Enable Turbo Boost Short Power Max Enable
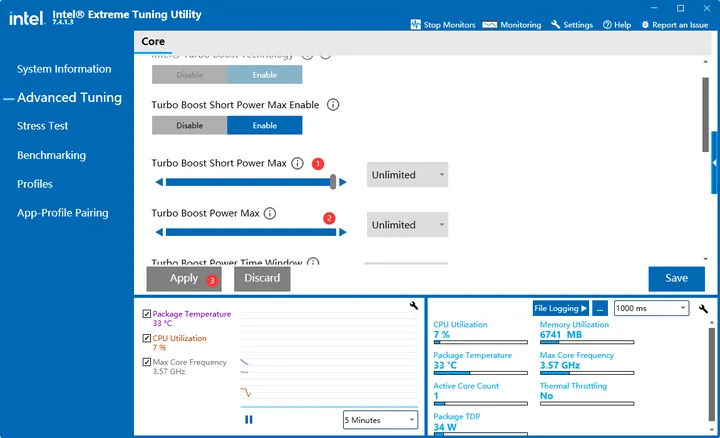The height and width of the screenshot is (438, 720). [x=264, y=125]
